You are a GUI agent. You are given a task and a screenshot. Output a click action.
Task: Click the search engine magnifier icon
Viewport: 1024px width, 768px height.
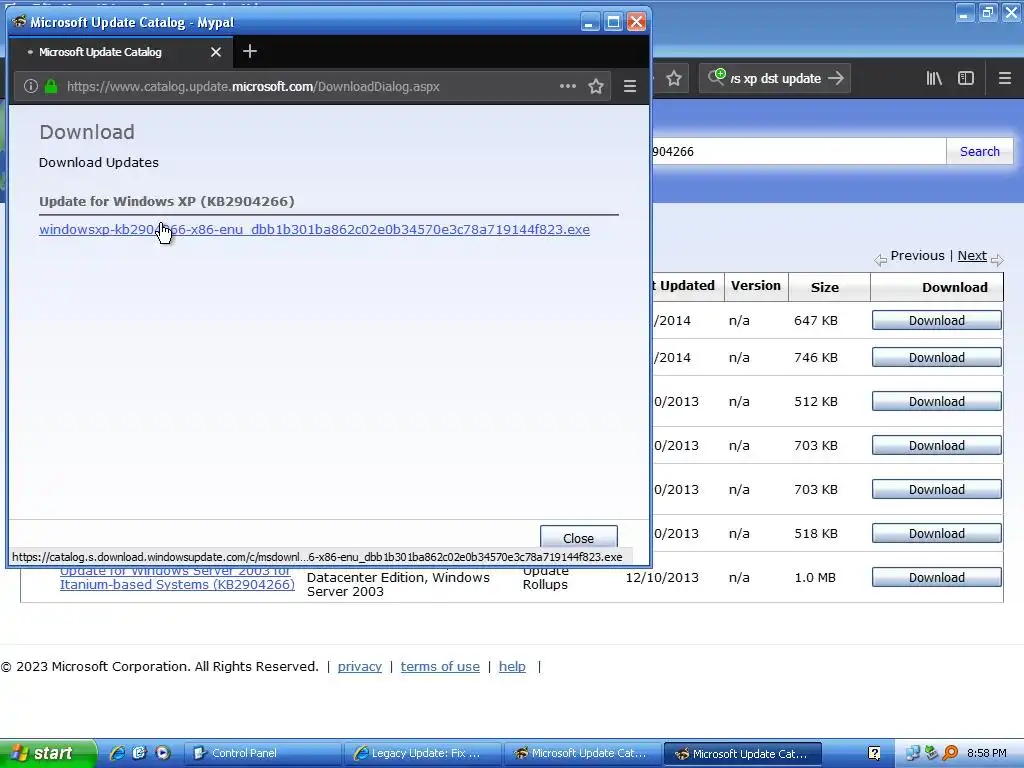[716, 77]
